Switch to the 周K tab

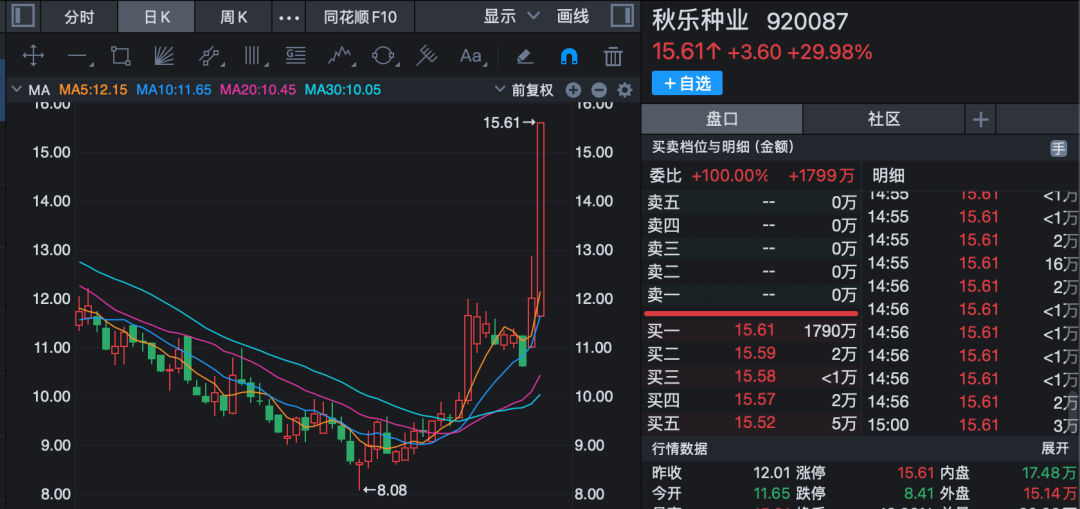coord(233,17)
